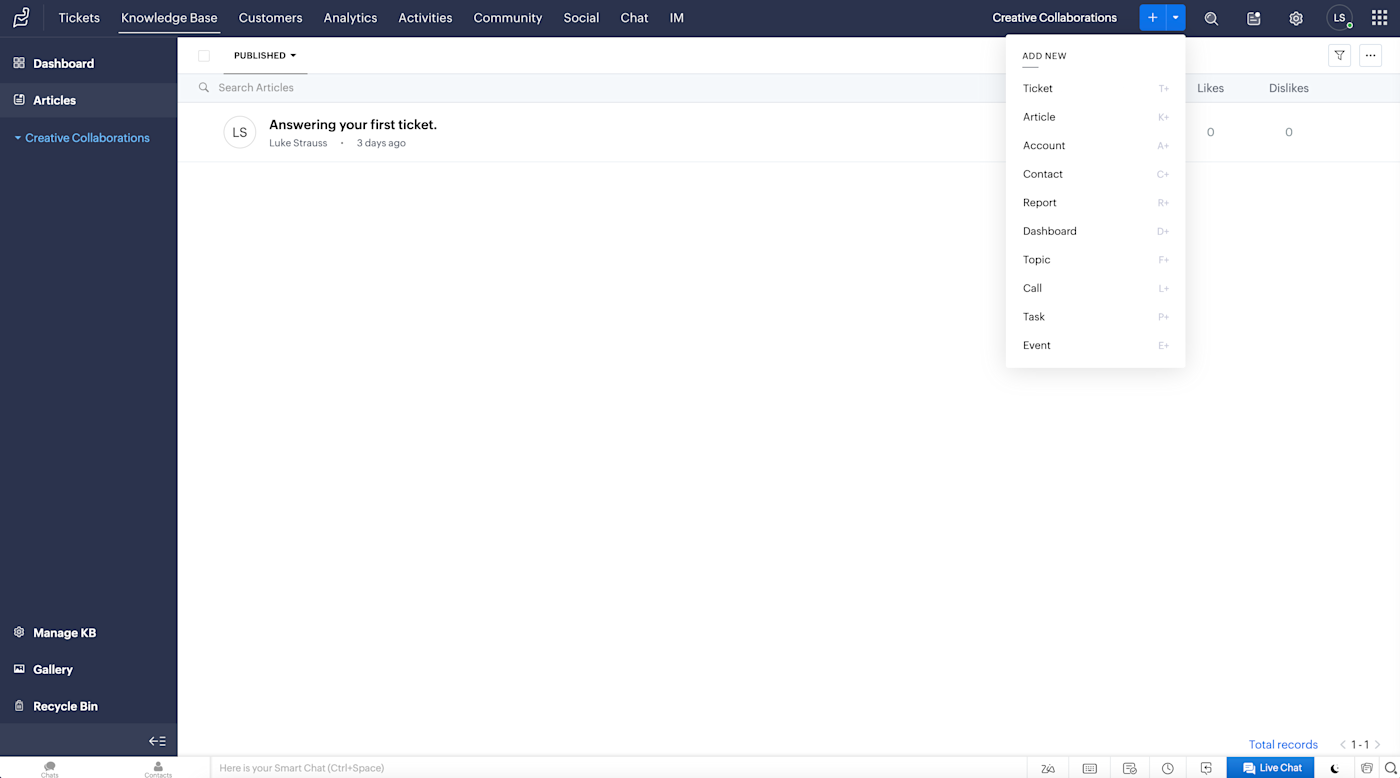Click the Live Chat button
Screen dimensions: 1400x778
click(x=1271, y=768)
